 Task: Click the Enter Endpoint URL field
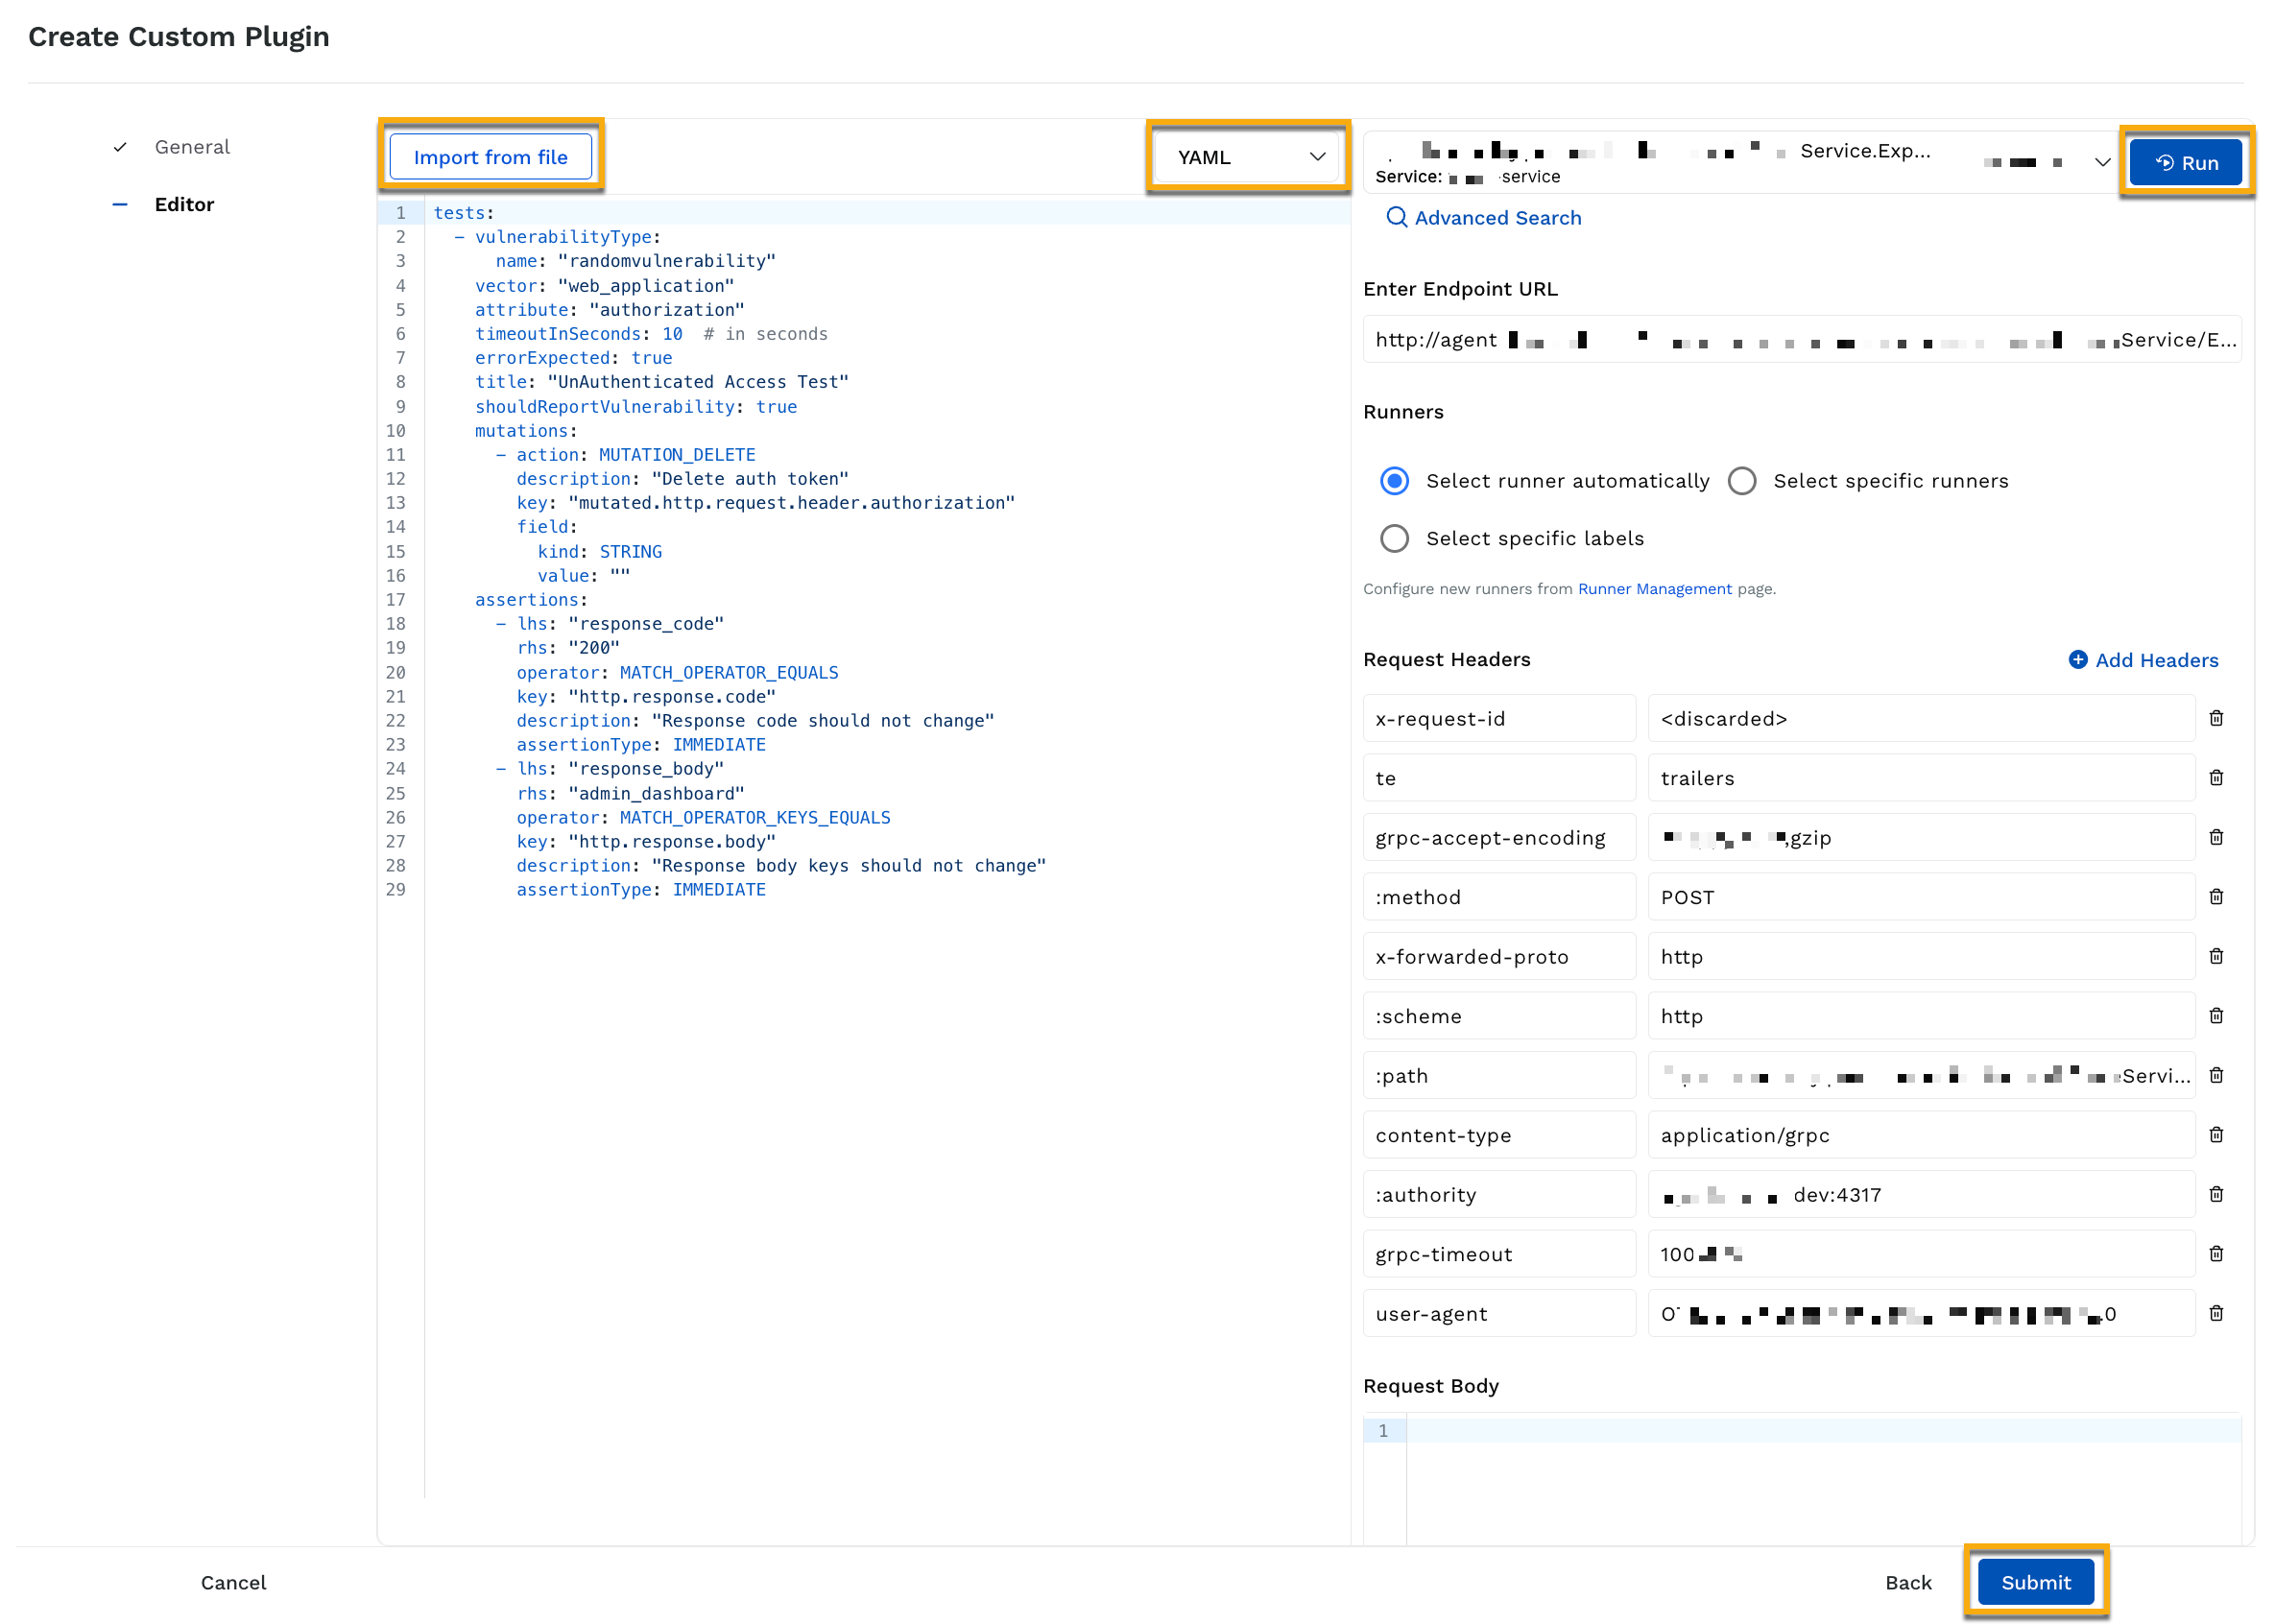click(1801, 340)
